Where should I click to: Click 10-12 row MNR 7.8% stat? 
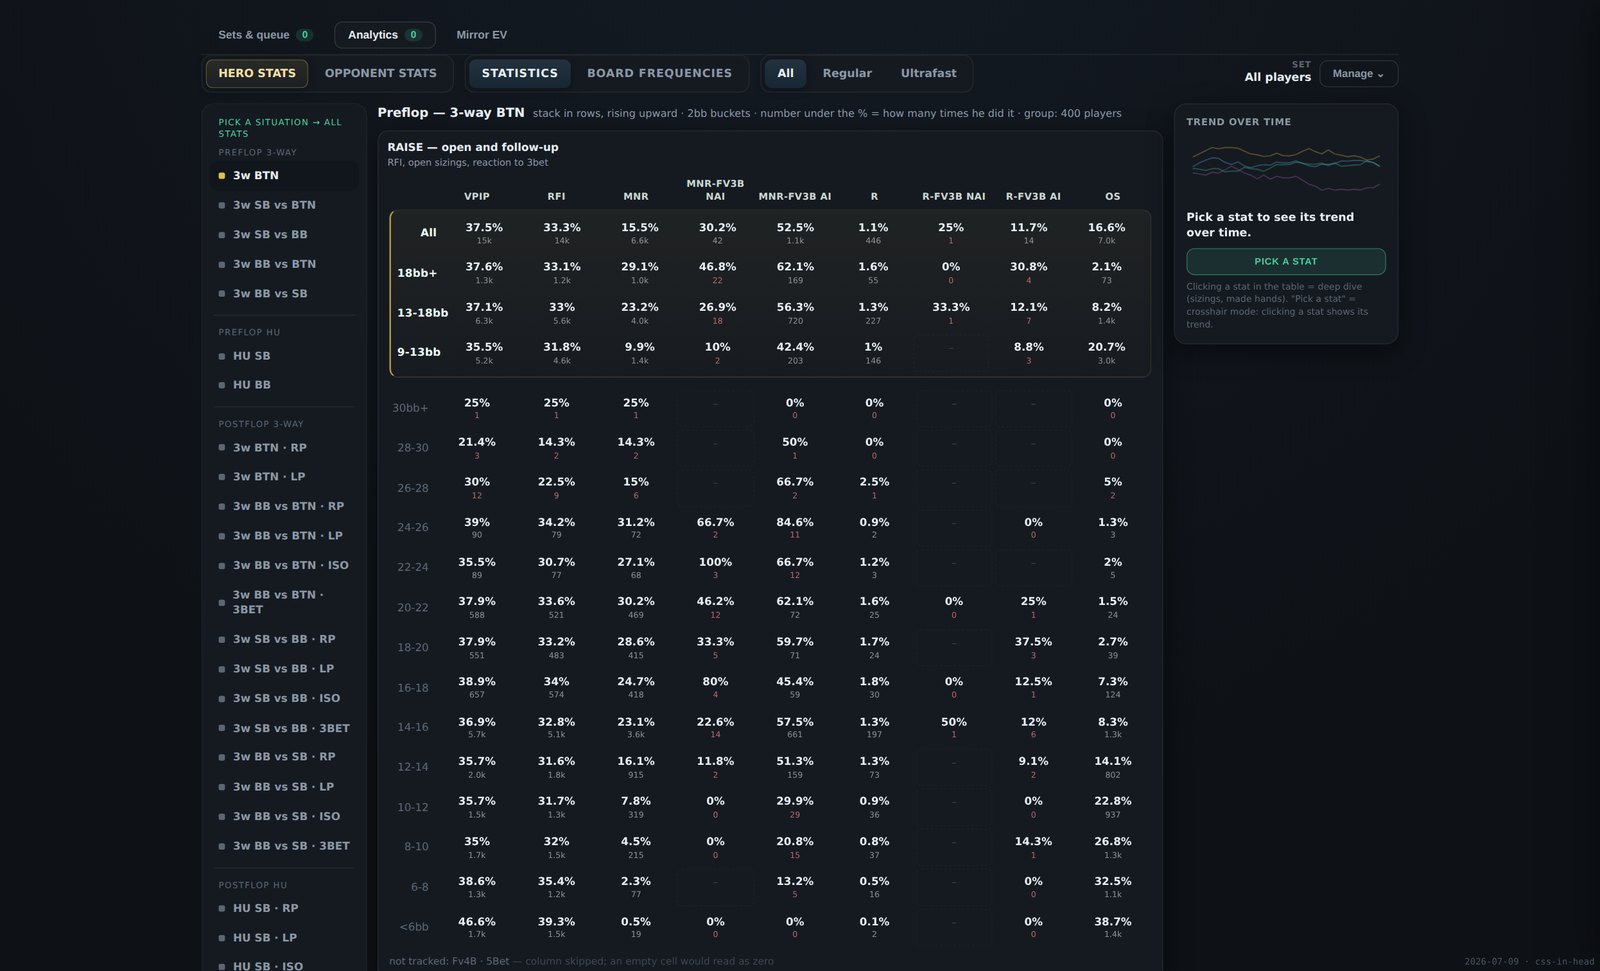(636, 807)
